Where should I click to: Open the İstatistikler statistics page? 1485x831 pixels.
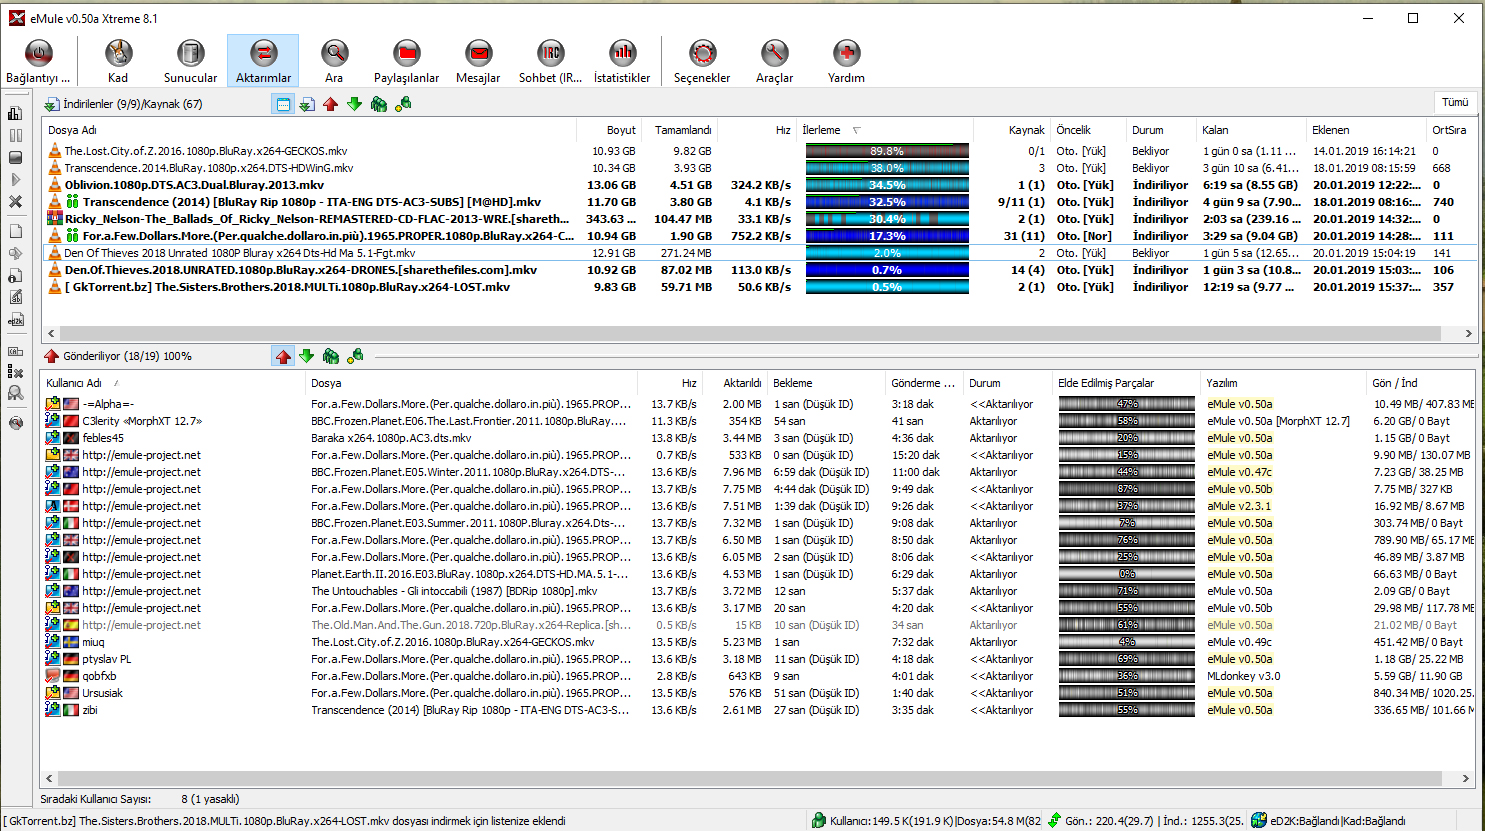pyautogui.click(x=622, y=60)
